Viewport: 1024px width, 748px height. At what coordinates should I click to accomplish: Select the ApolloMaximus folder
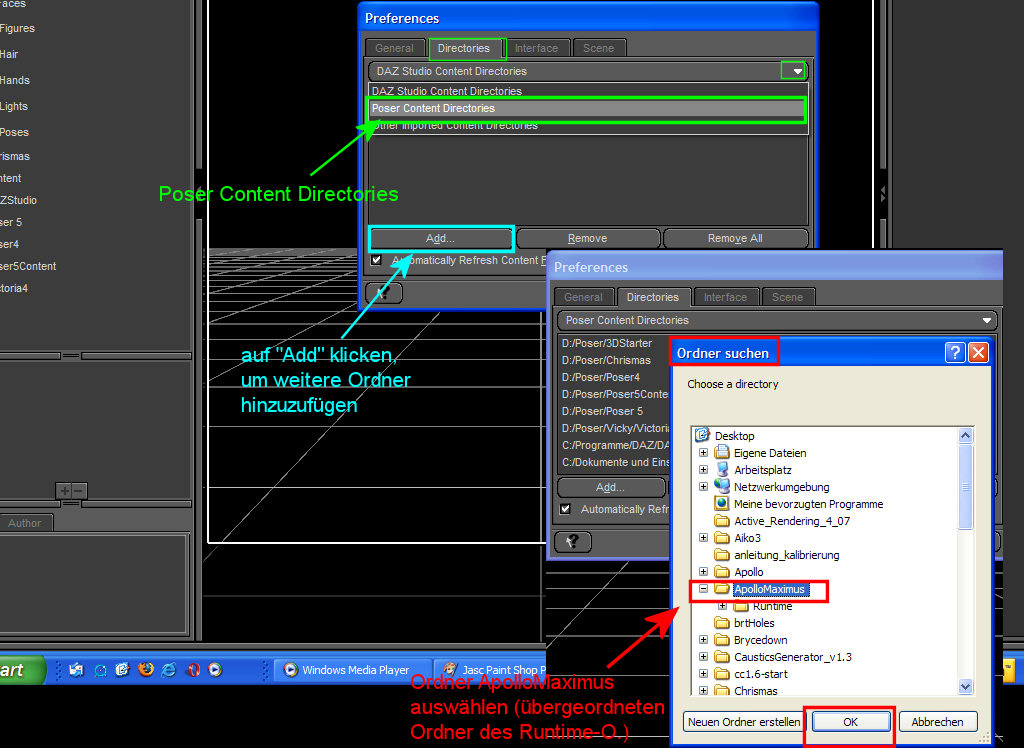(769, 589)
